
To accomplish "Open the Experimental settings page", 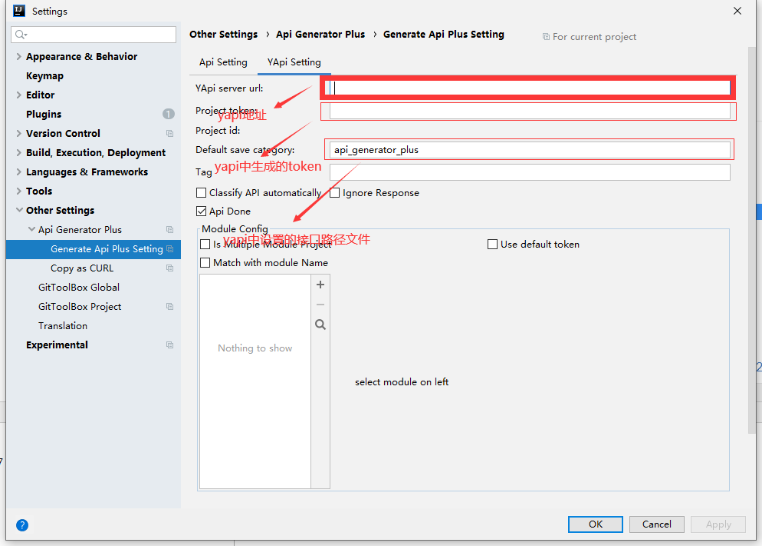I will [x=57, y=345].
